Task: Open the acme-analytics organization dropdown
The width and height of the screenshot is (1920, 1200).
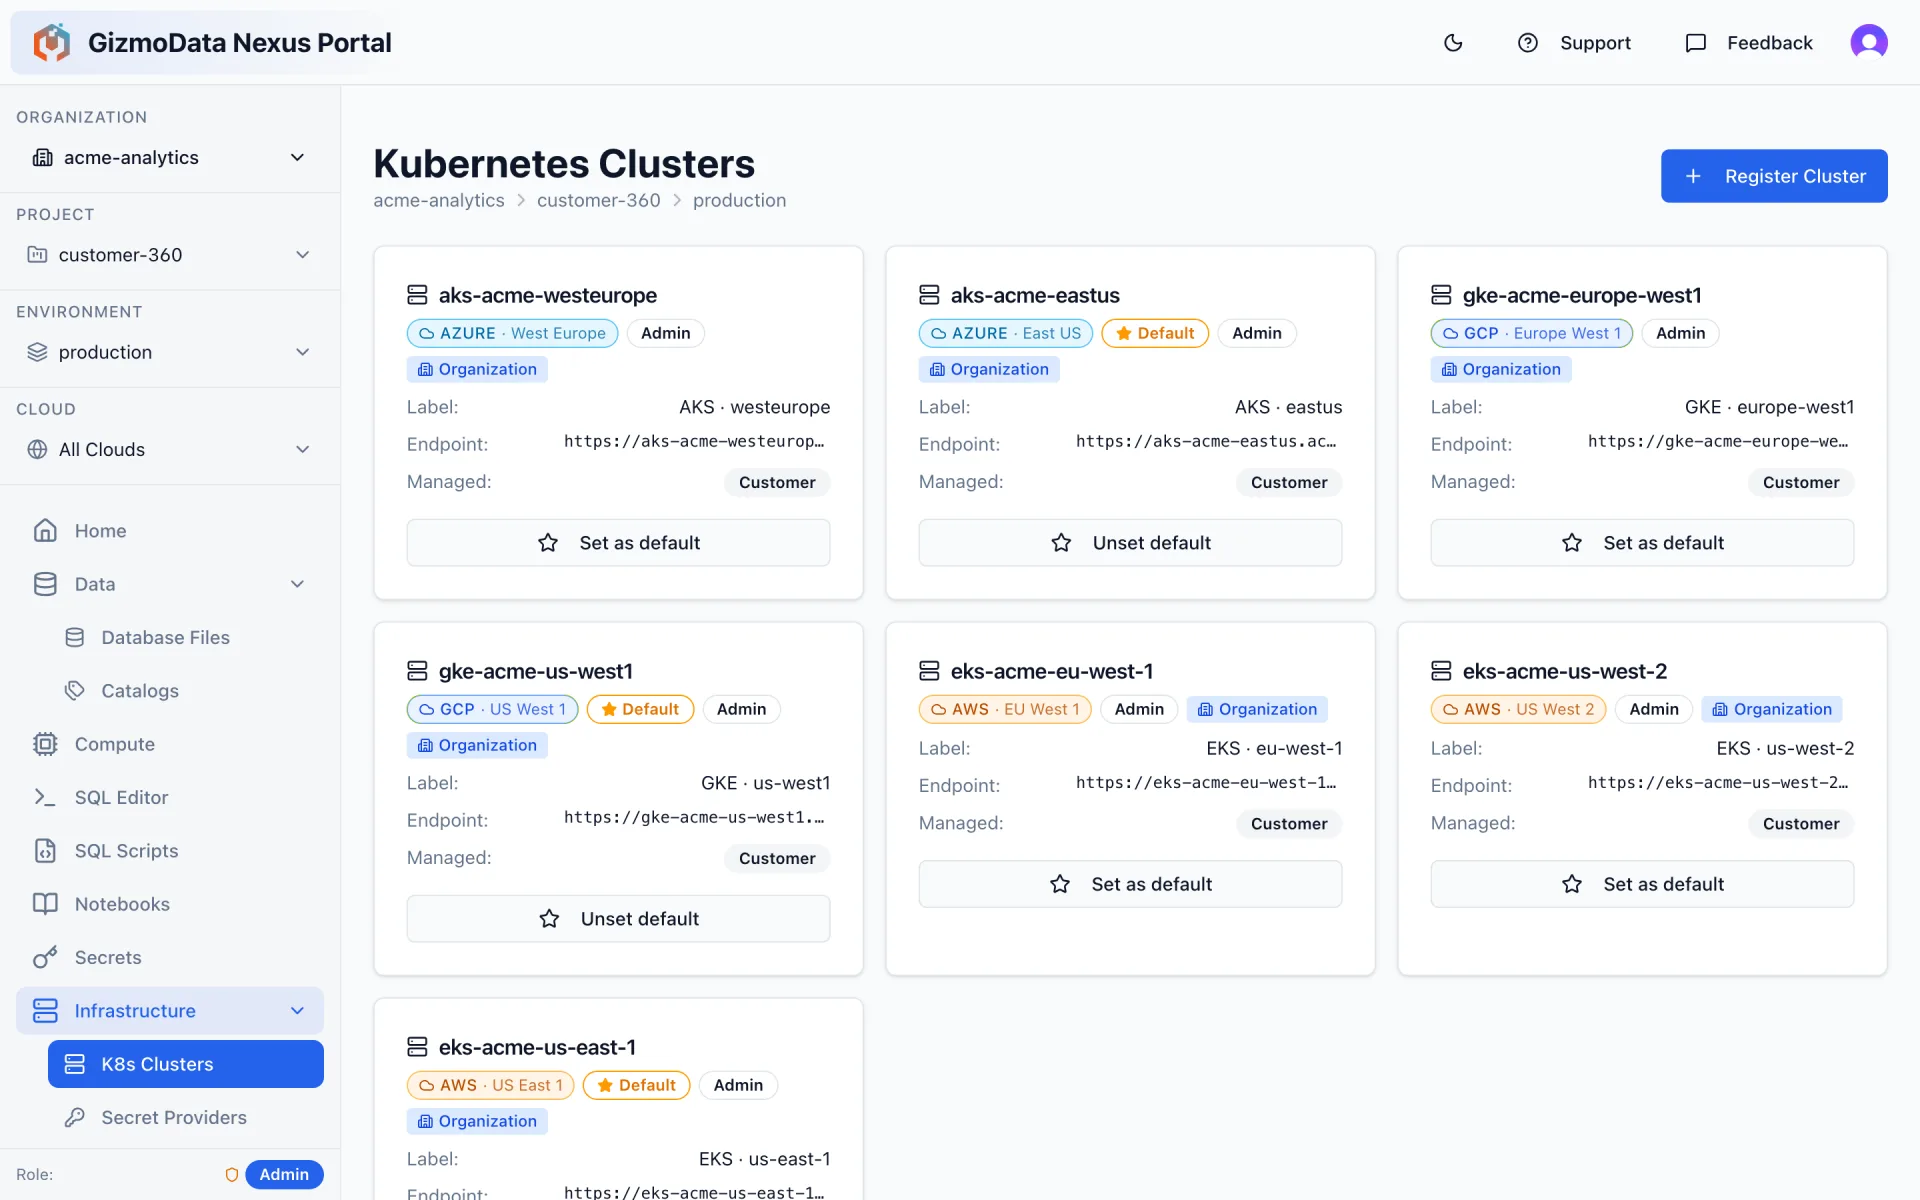Action: click(x=170, y=158)
